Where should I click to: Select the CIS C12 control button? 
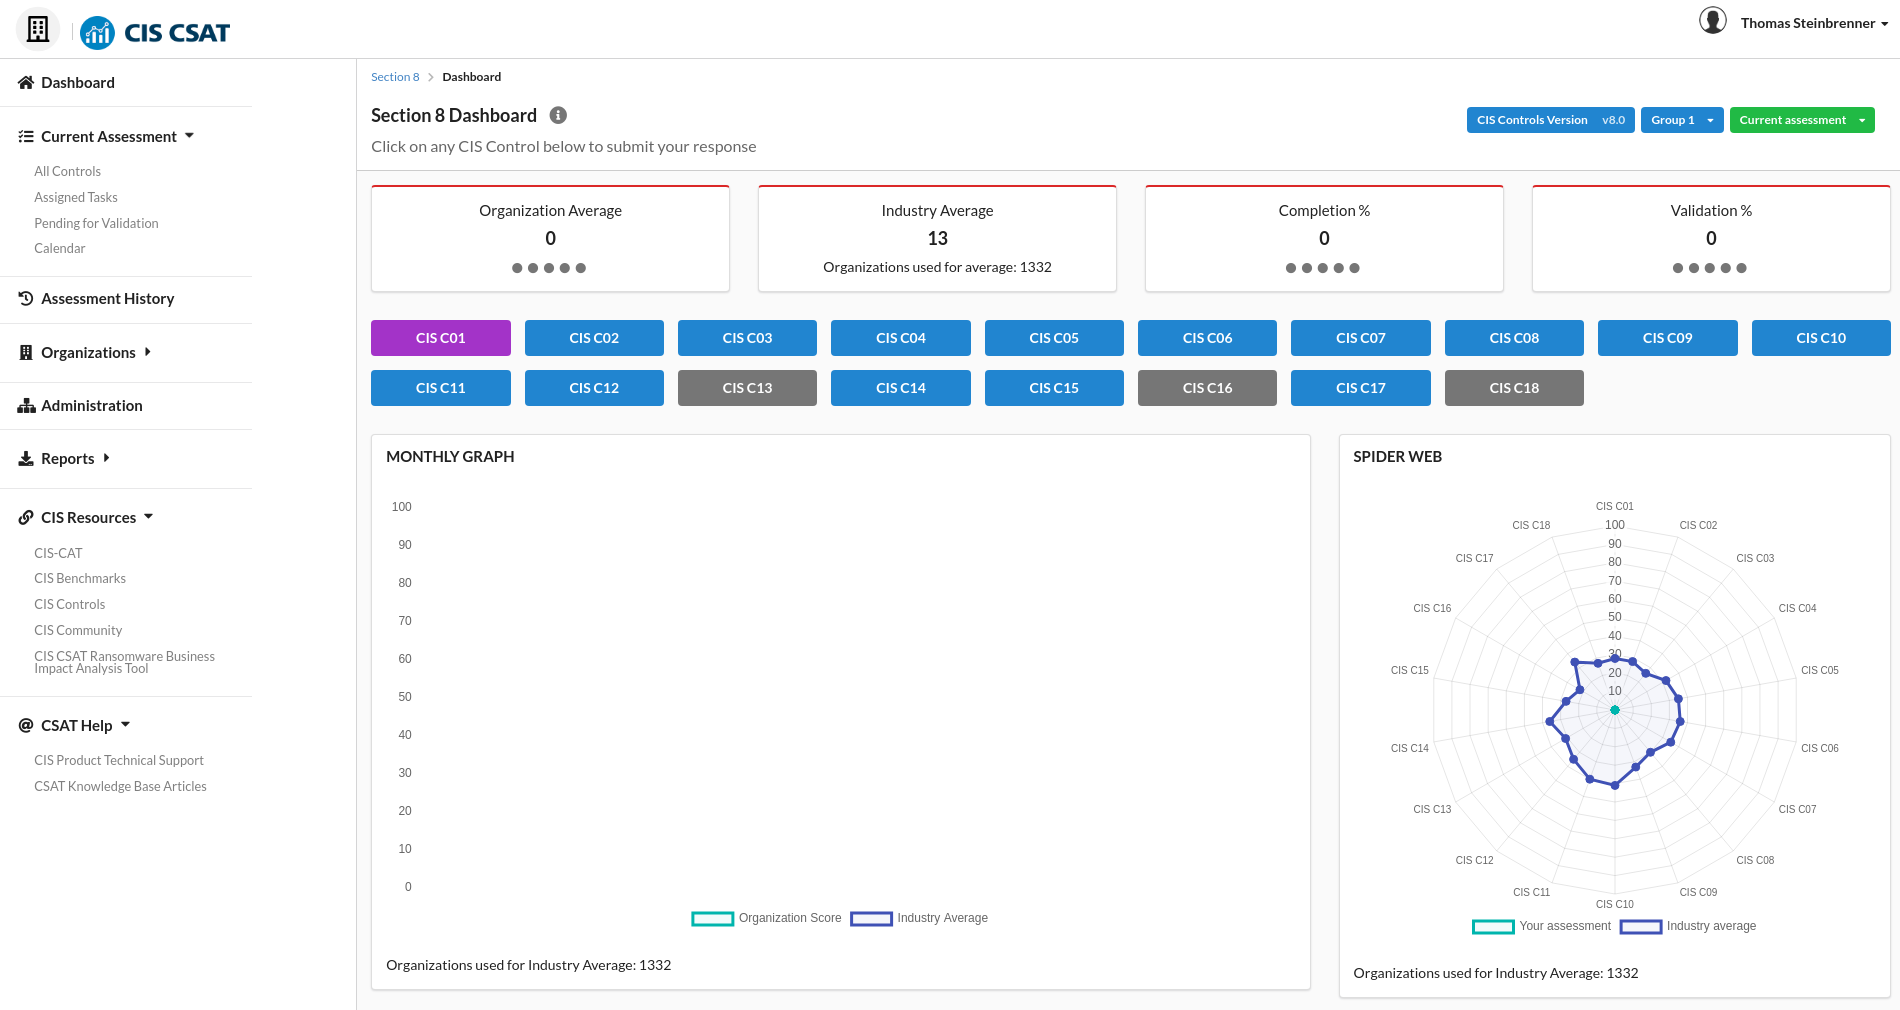tap(594, 388)
